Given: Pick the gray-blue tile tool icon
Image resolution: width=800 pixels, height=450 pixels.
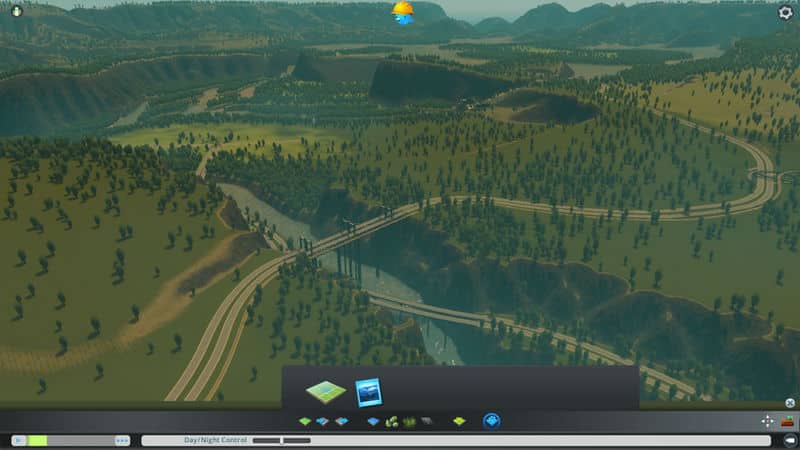Looking at the screenshot, I should coord(341,421).
